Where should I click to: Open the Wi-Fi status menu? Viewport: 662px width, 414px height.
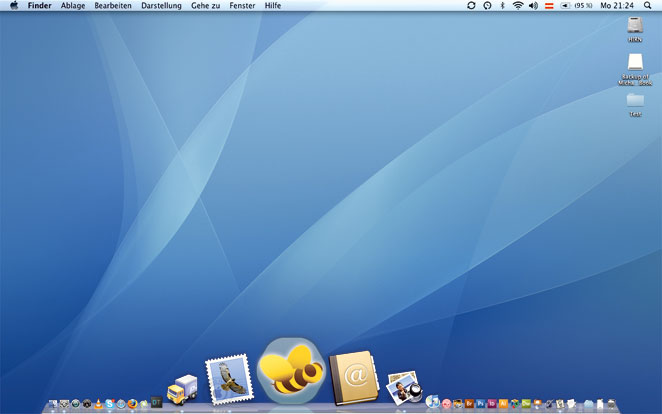click(x=517, y=6)
